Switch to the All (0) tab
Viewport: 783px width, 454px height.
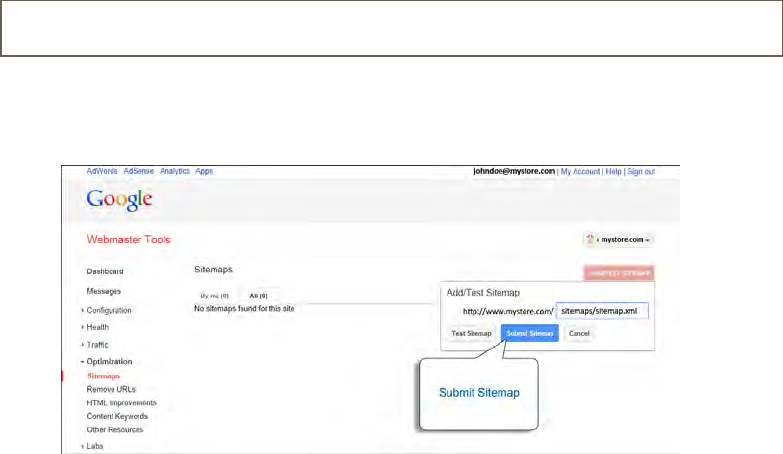(258, 296)
